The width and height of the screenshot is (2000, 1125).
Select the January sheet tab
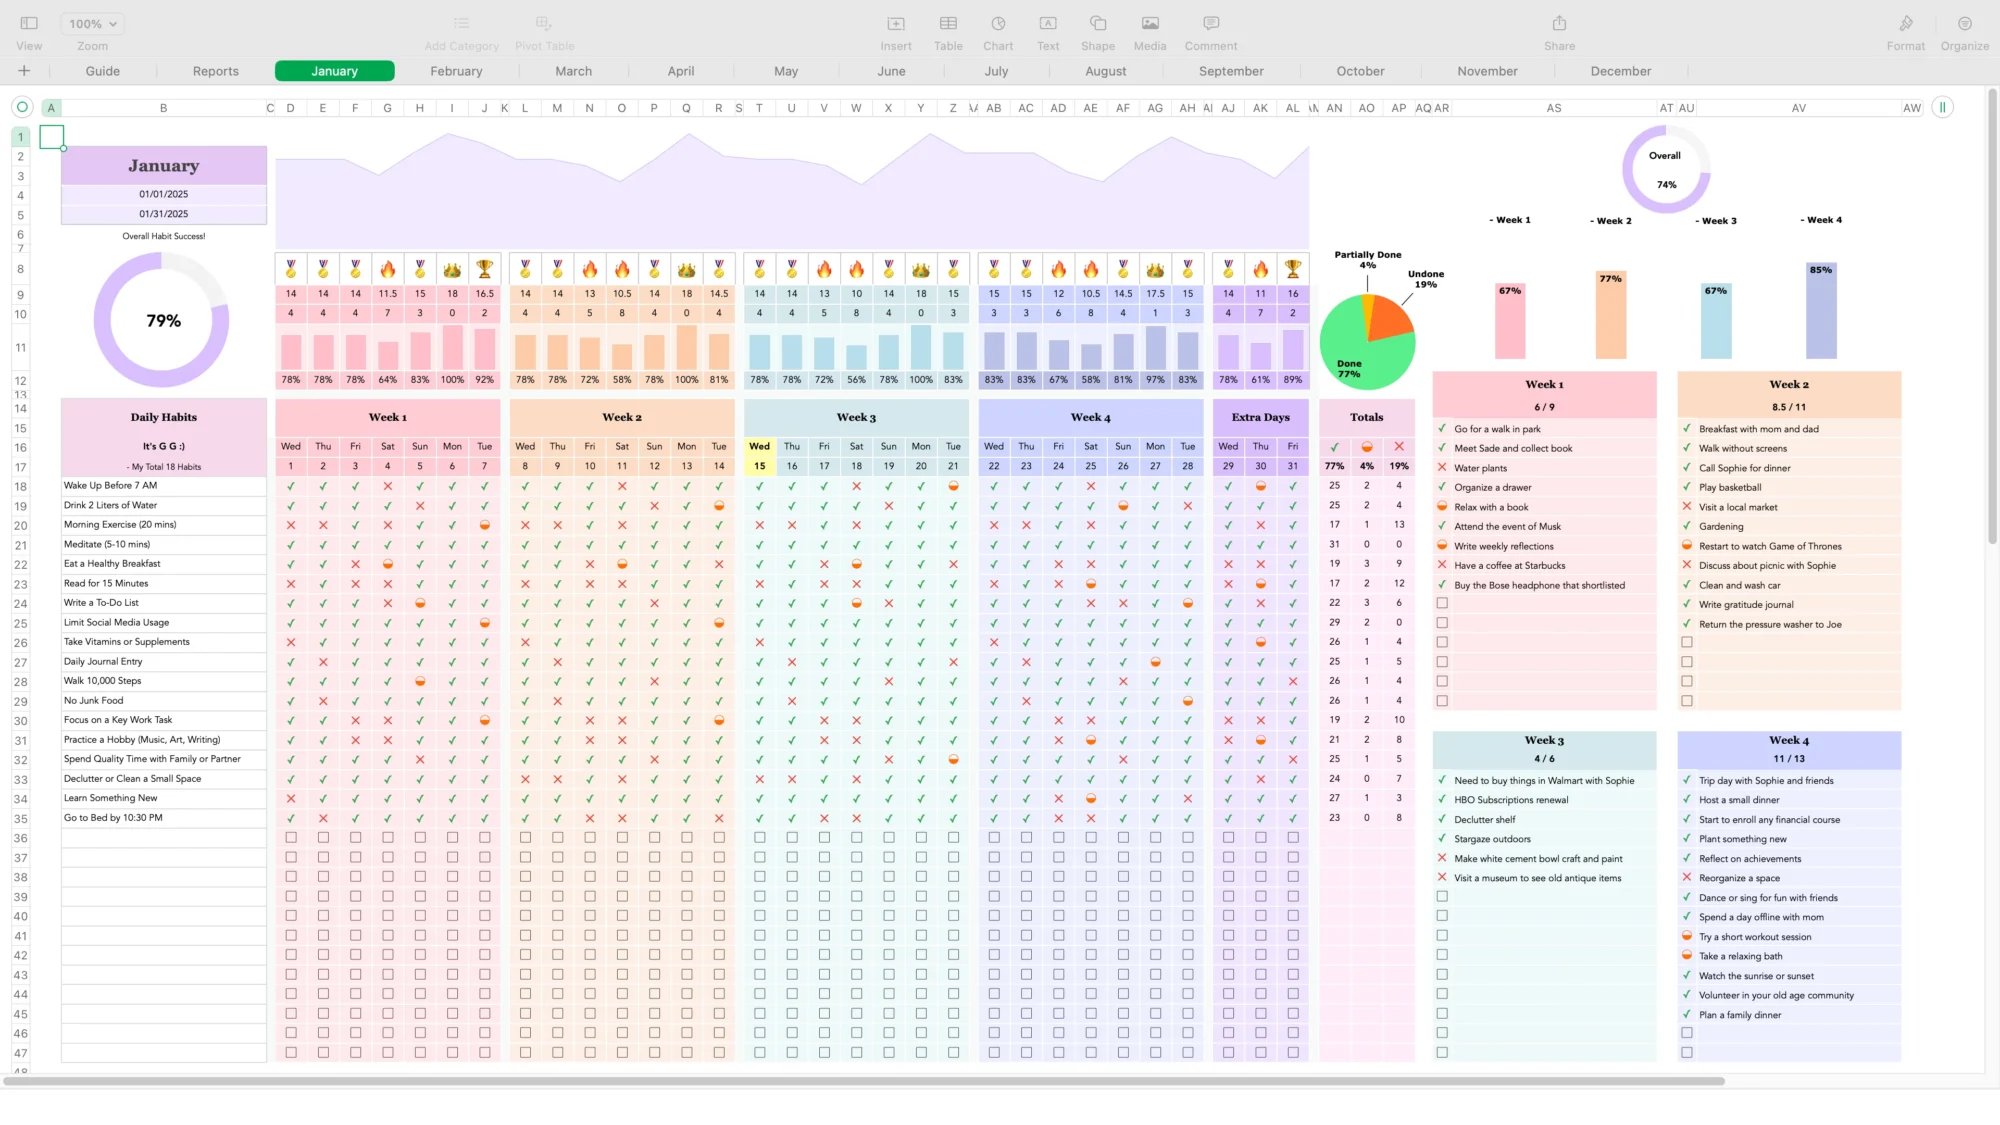[x=335, y=71]
